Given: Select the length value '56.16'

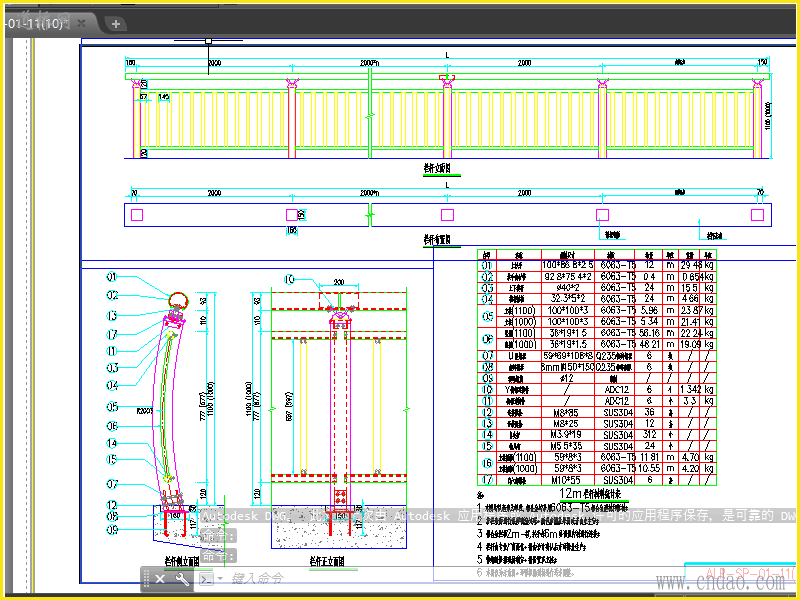Looking at the screenshot, I should pos(649,333).
